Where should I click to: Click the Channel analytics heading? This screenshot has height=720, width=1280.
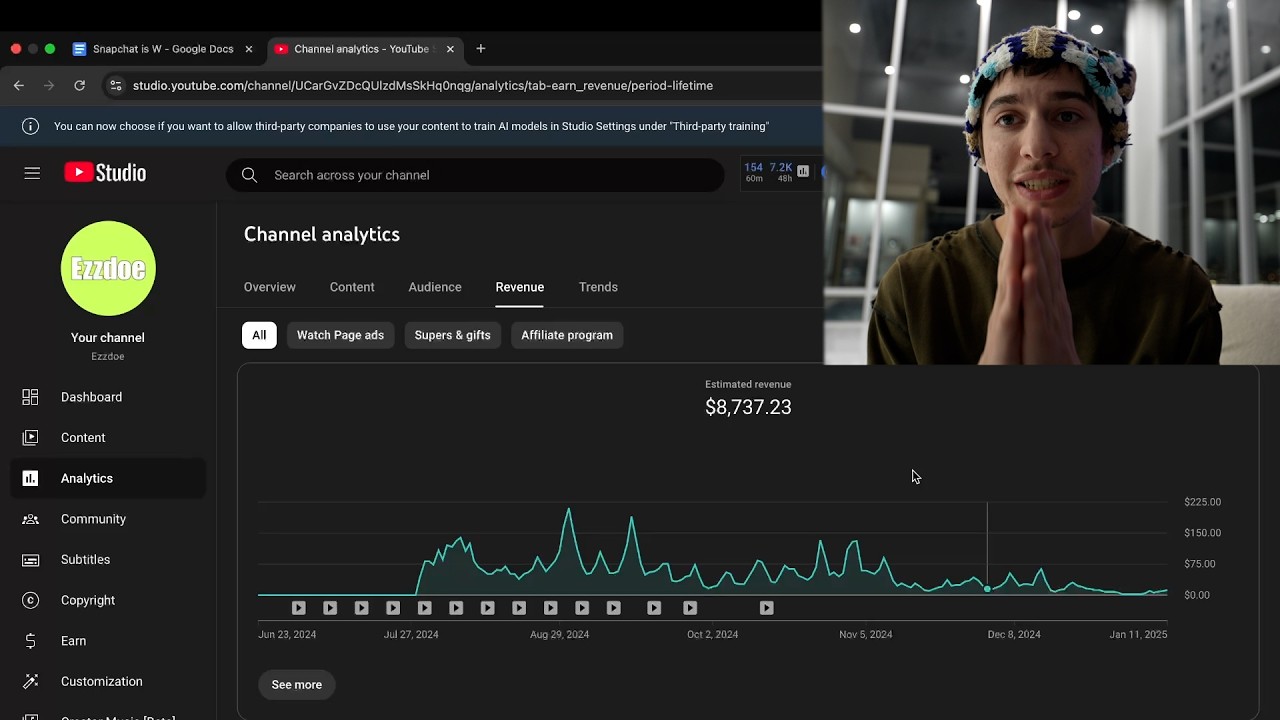322,234
